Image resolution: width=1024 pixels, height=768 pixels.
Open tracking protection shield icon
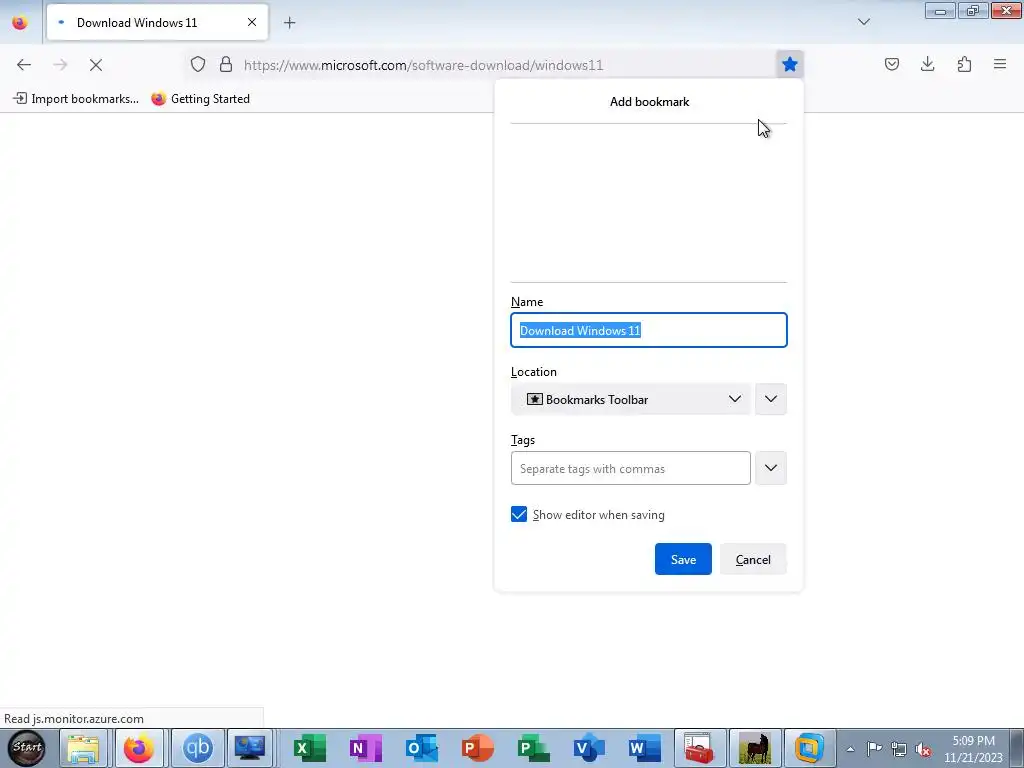198,64
